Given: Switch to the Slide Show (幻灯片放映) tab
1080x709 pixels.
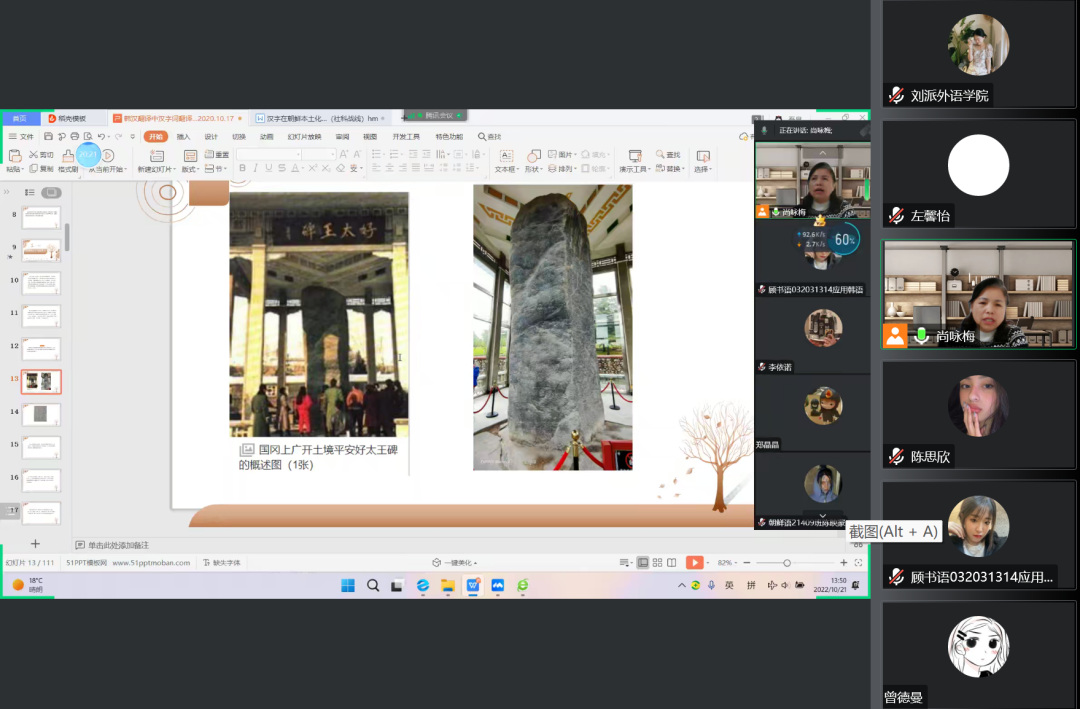Looking at the screenshot, I should pos(304,136).
